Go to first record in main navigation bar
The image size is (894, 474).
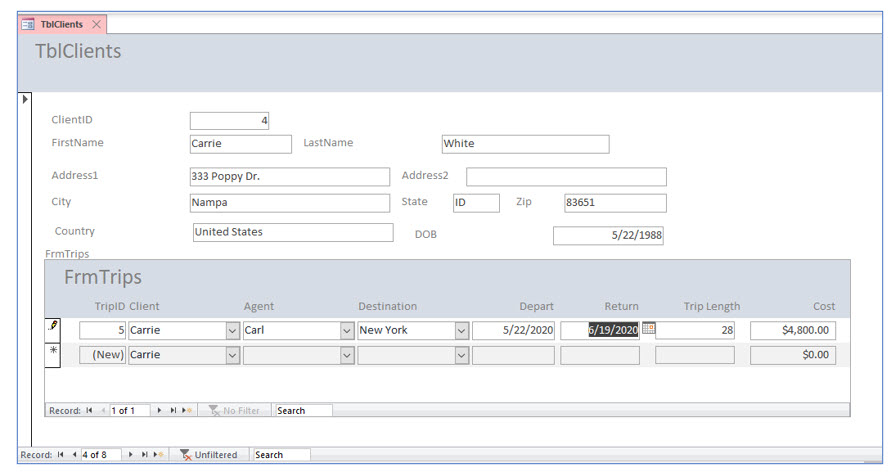pos(60,455)
